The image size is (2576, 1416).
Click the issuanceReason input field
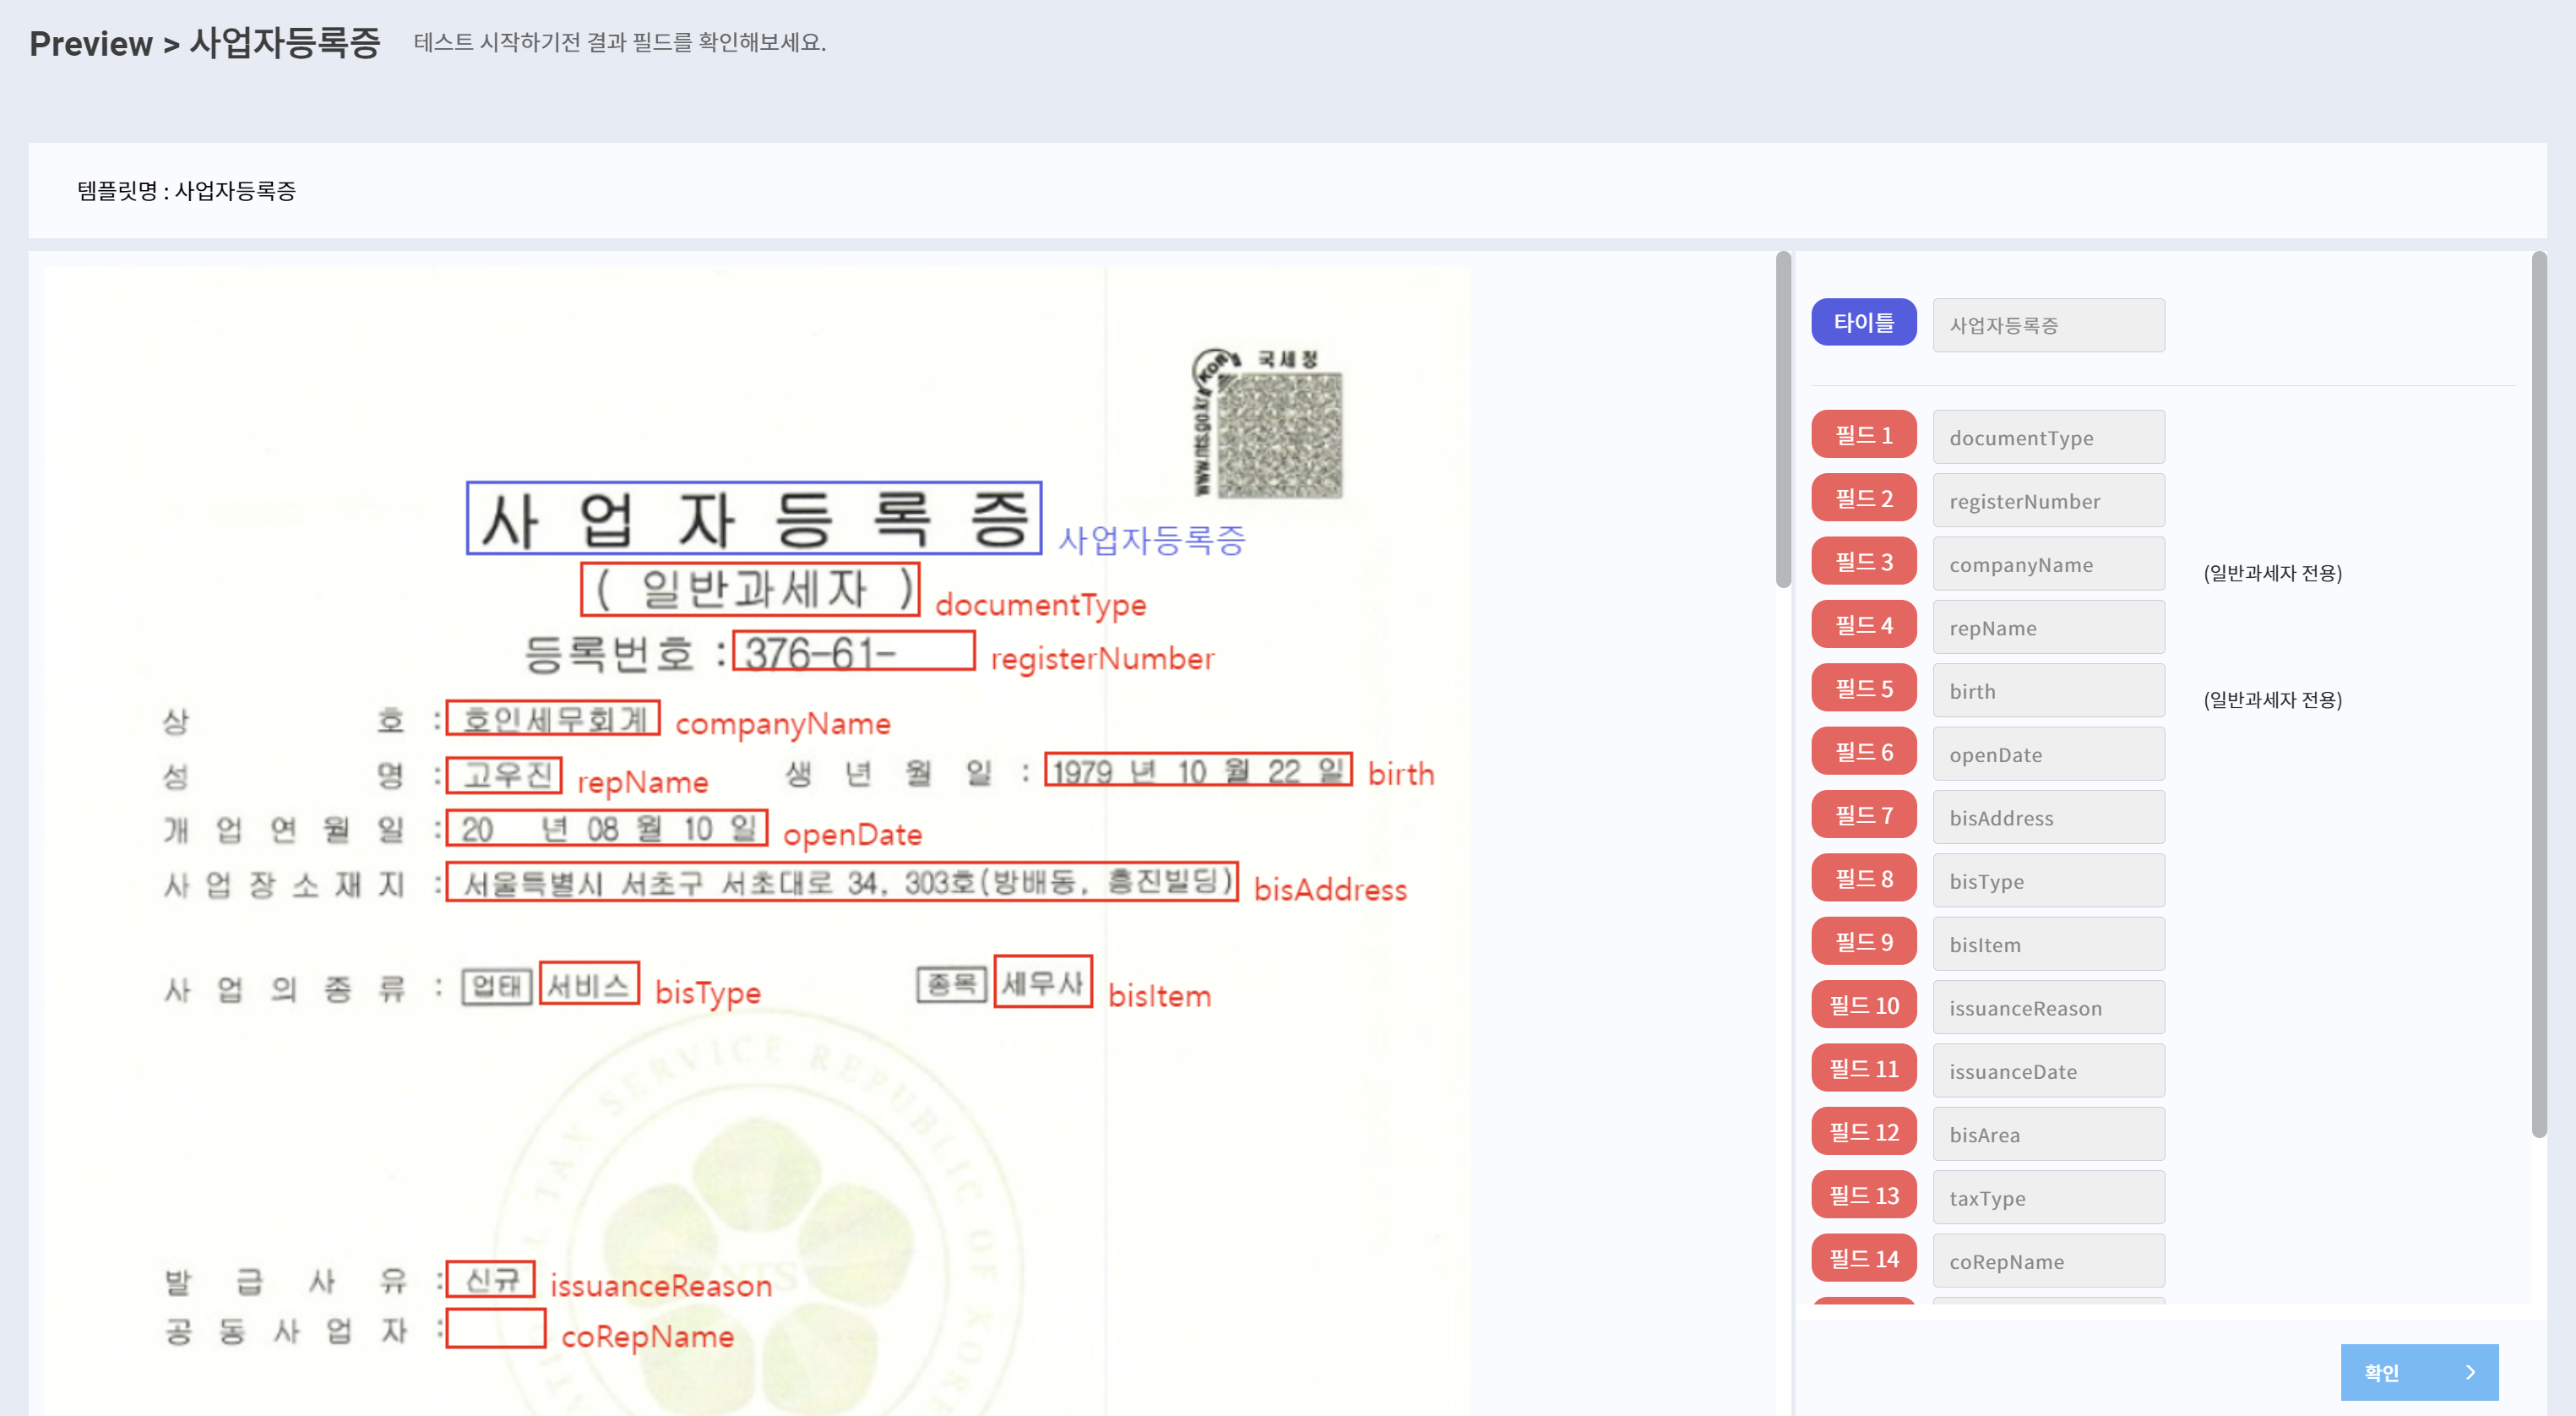2048,1007
